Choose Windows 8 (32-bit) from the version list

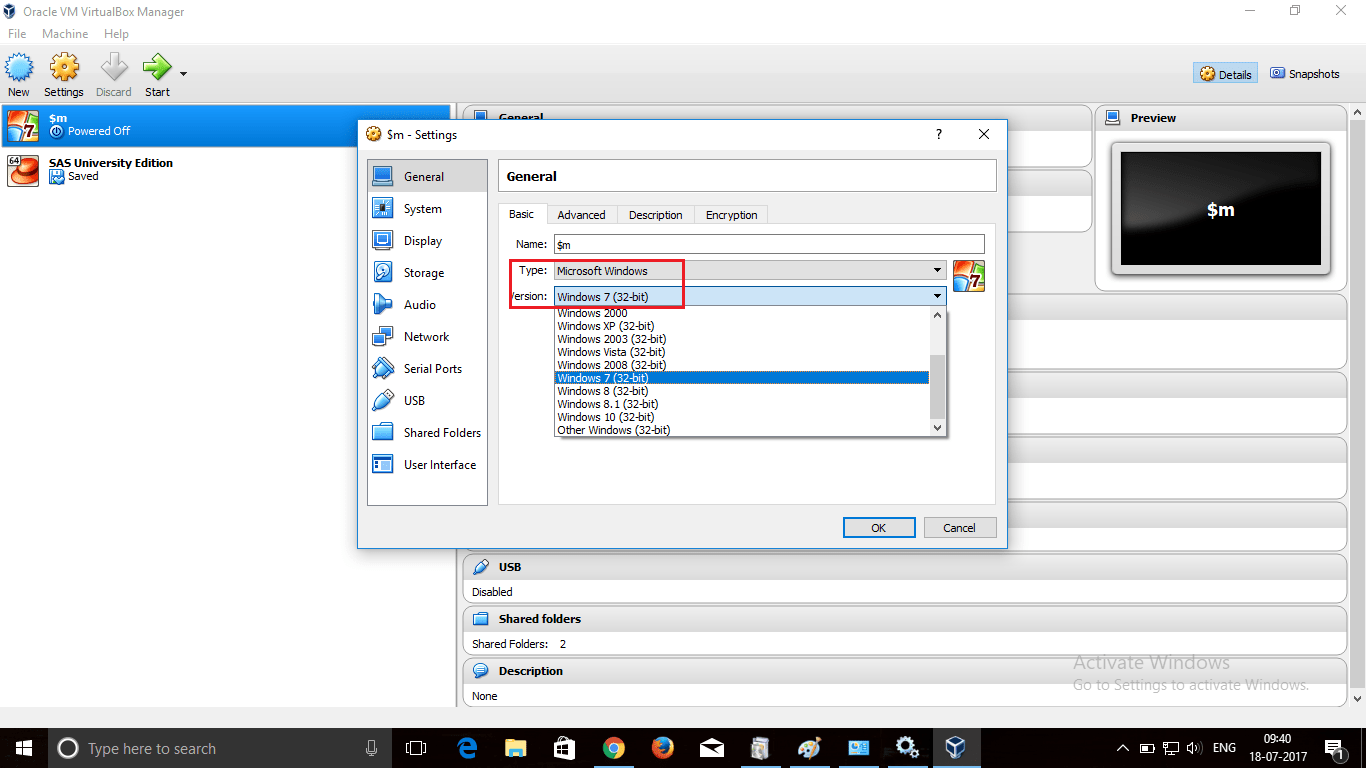point(742,391)
